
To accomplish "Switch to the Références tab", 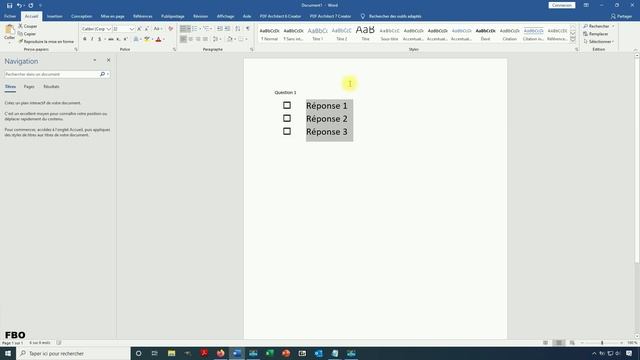I will 142,16.
